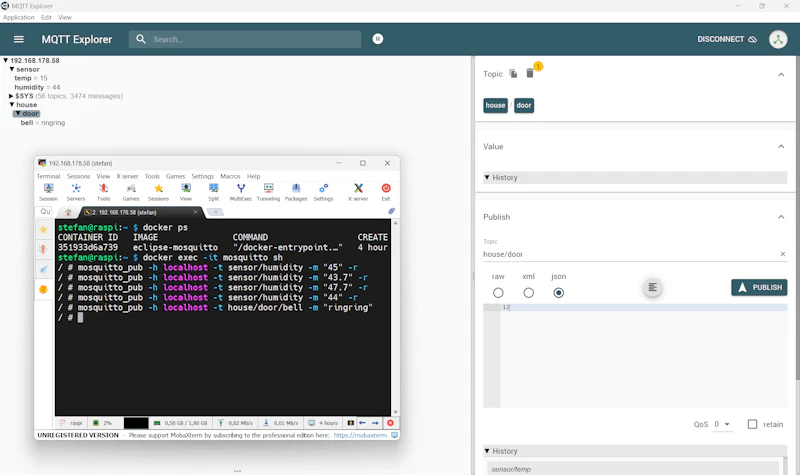Image resolution: width=800 pixels, height=475 pixels.
Task: Collapse the Value panel section
Action: click(781, 146)
